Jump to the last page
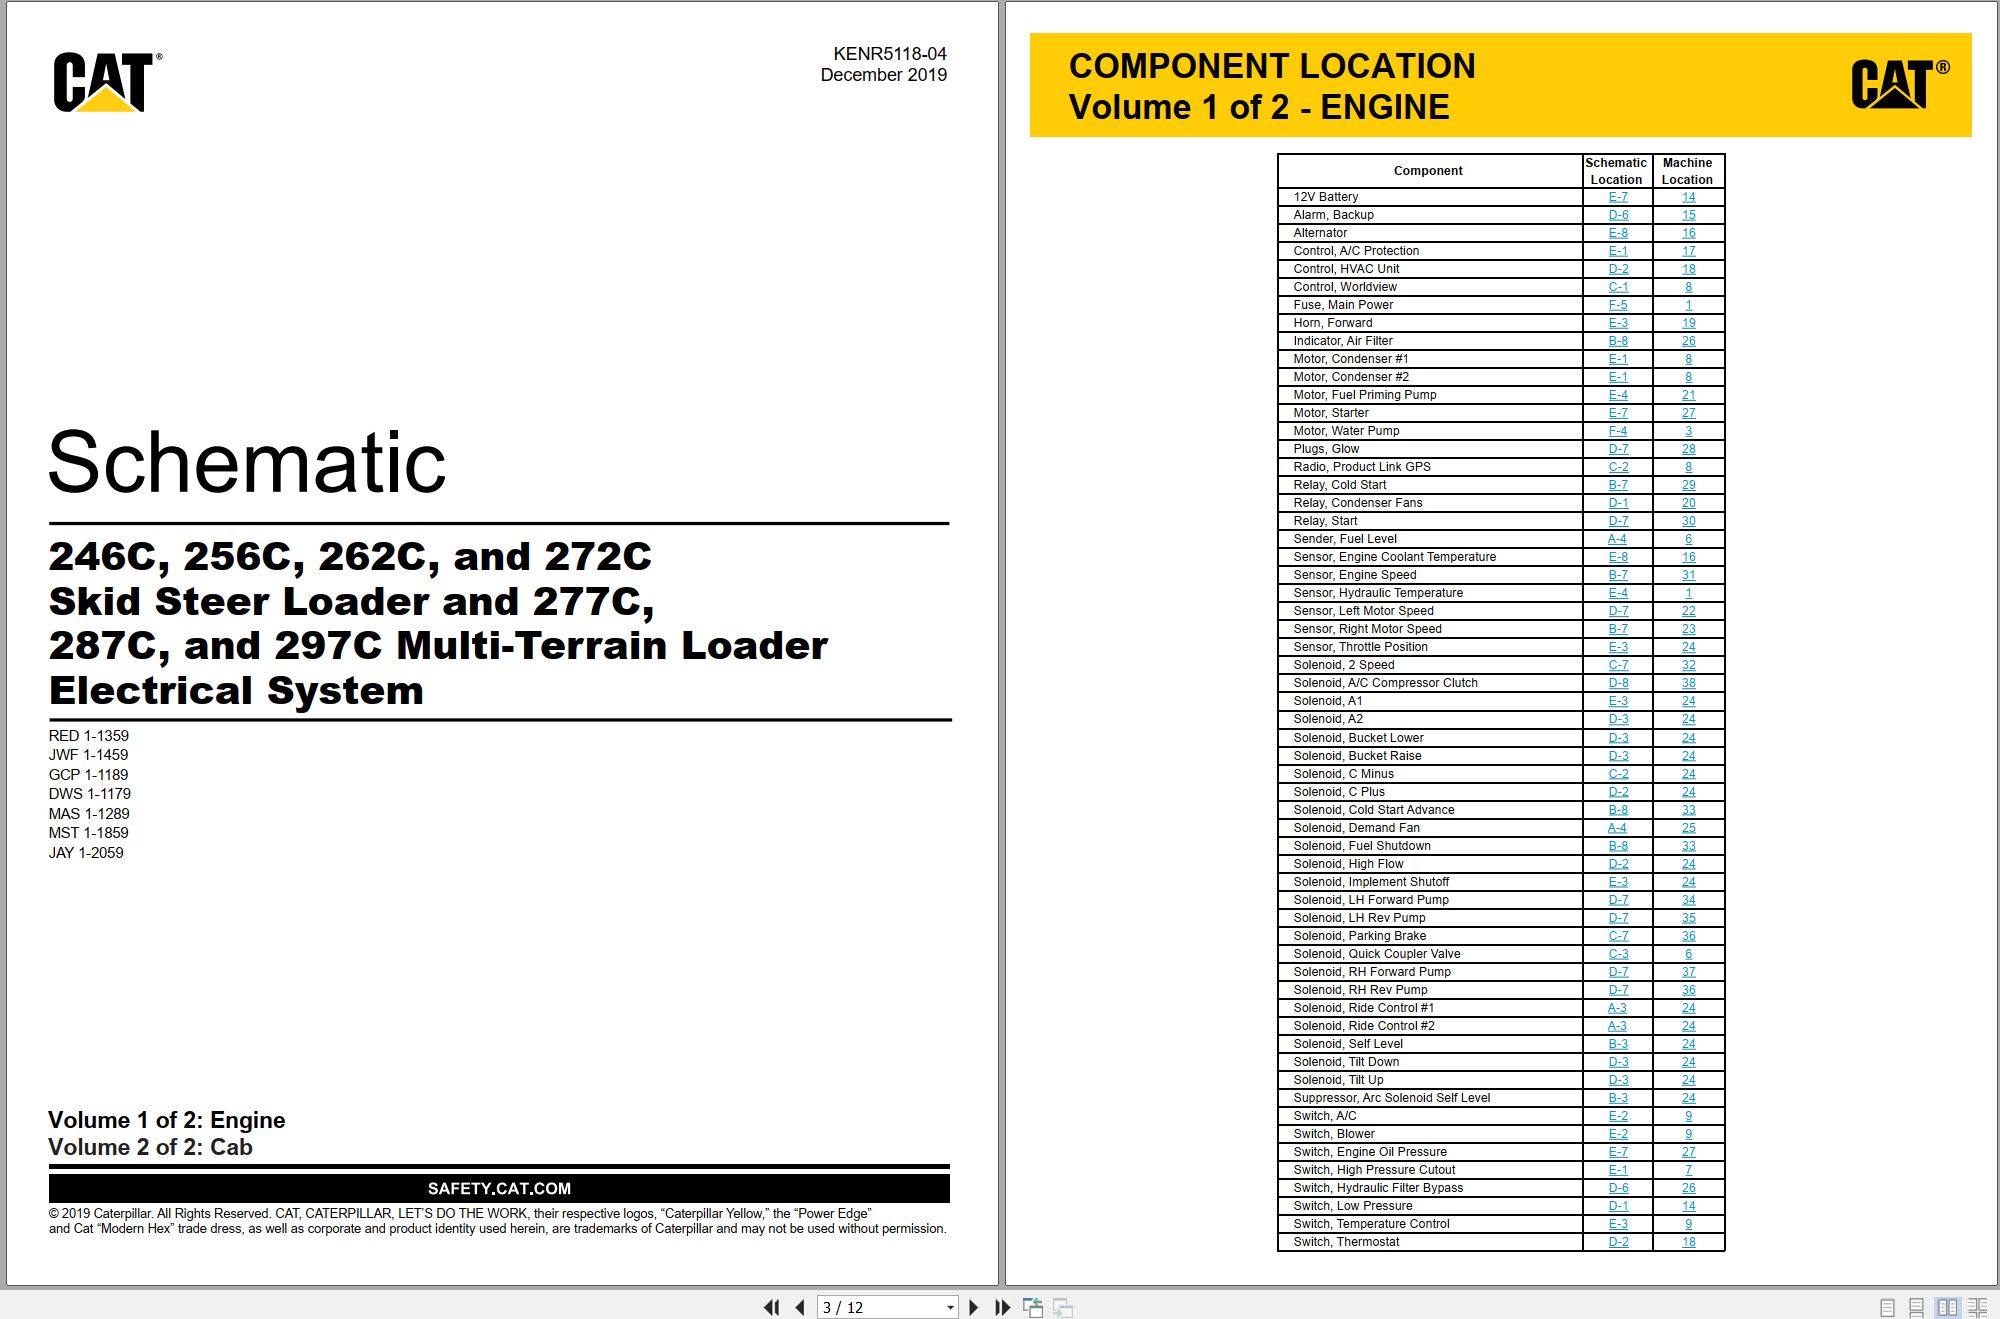 1002,1307
